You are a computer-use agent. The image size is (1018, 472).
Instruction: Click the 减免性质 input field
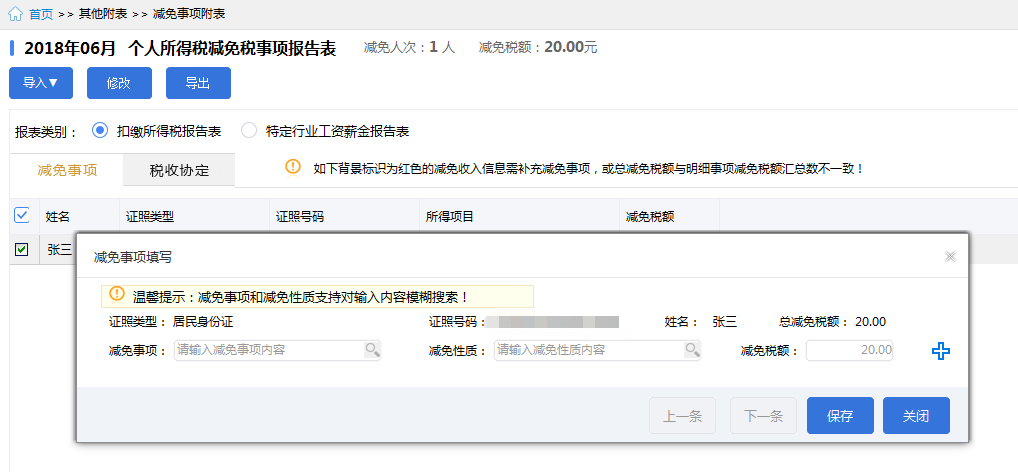pos(597,351)
